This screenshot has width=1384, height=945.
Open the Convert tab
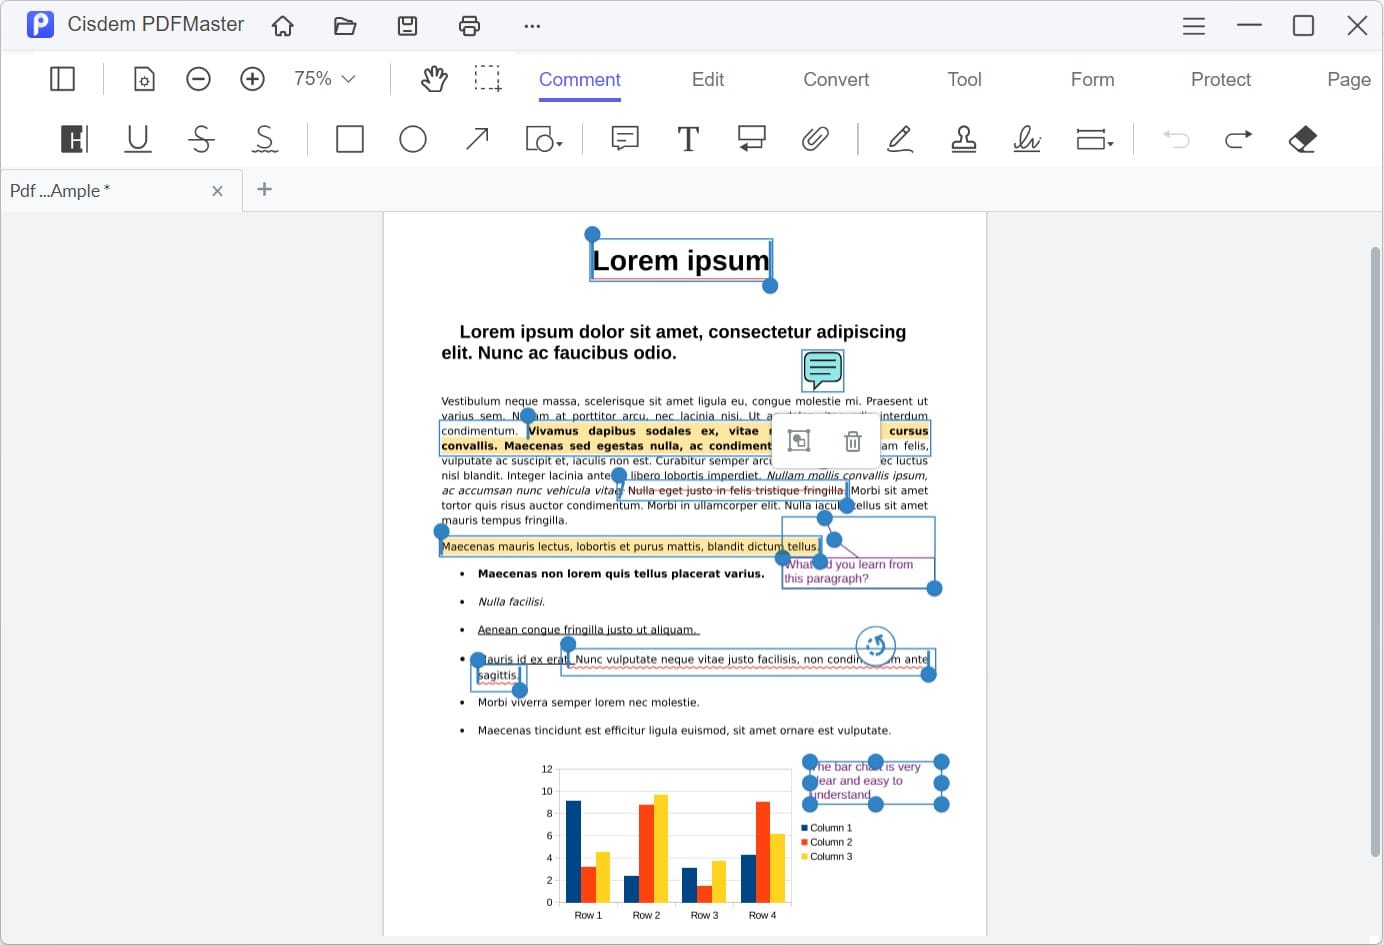[836, 79]
